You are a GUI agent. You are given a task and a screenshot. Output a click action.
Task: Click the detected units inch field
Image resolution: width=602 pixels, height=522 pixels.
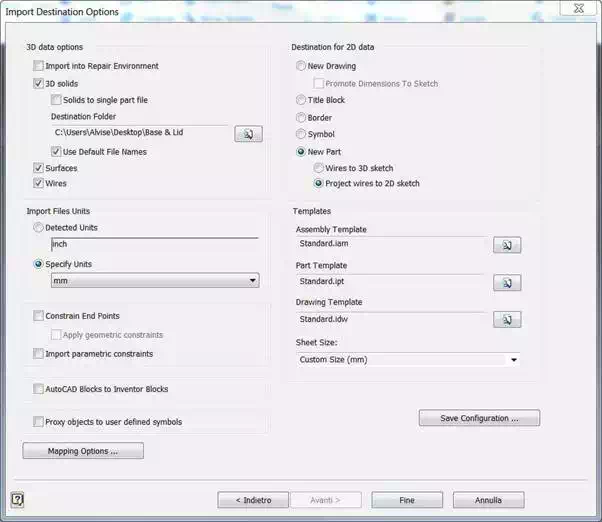(155, 244)
